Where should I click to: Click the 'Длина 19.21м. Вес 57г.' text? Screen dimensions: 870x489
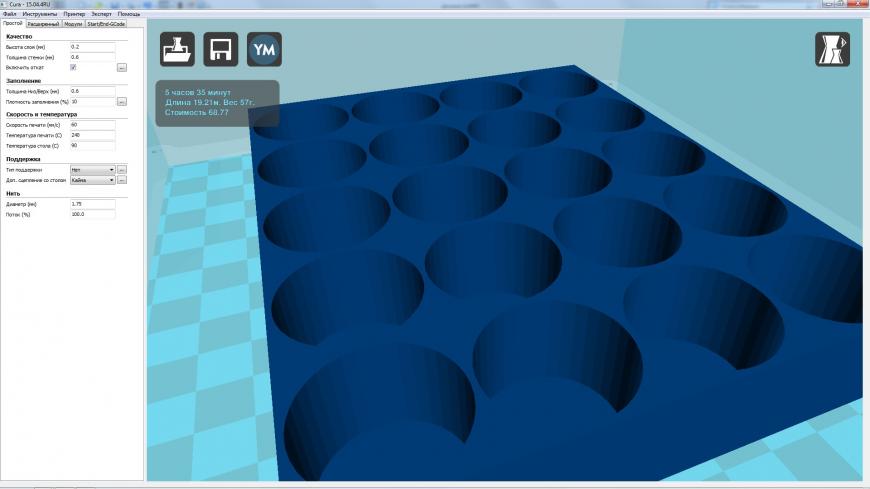pyautogui.click(x=210, y=102)
